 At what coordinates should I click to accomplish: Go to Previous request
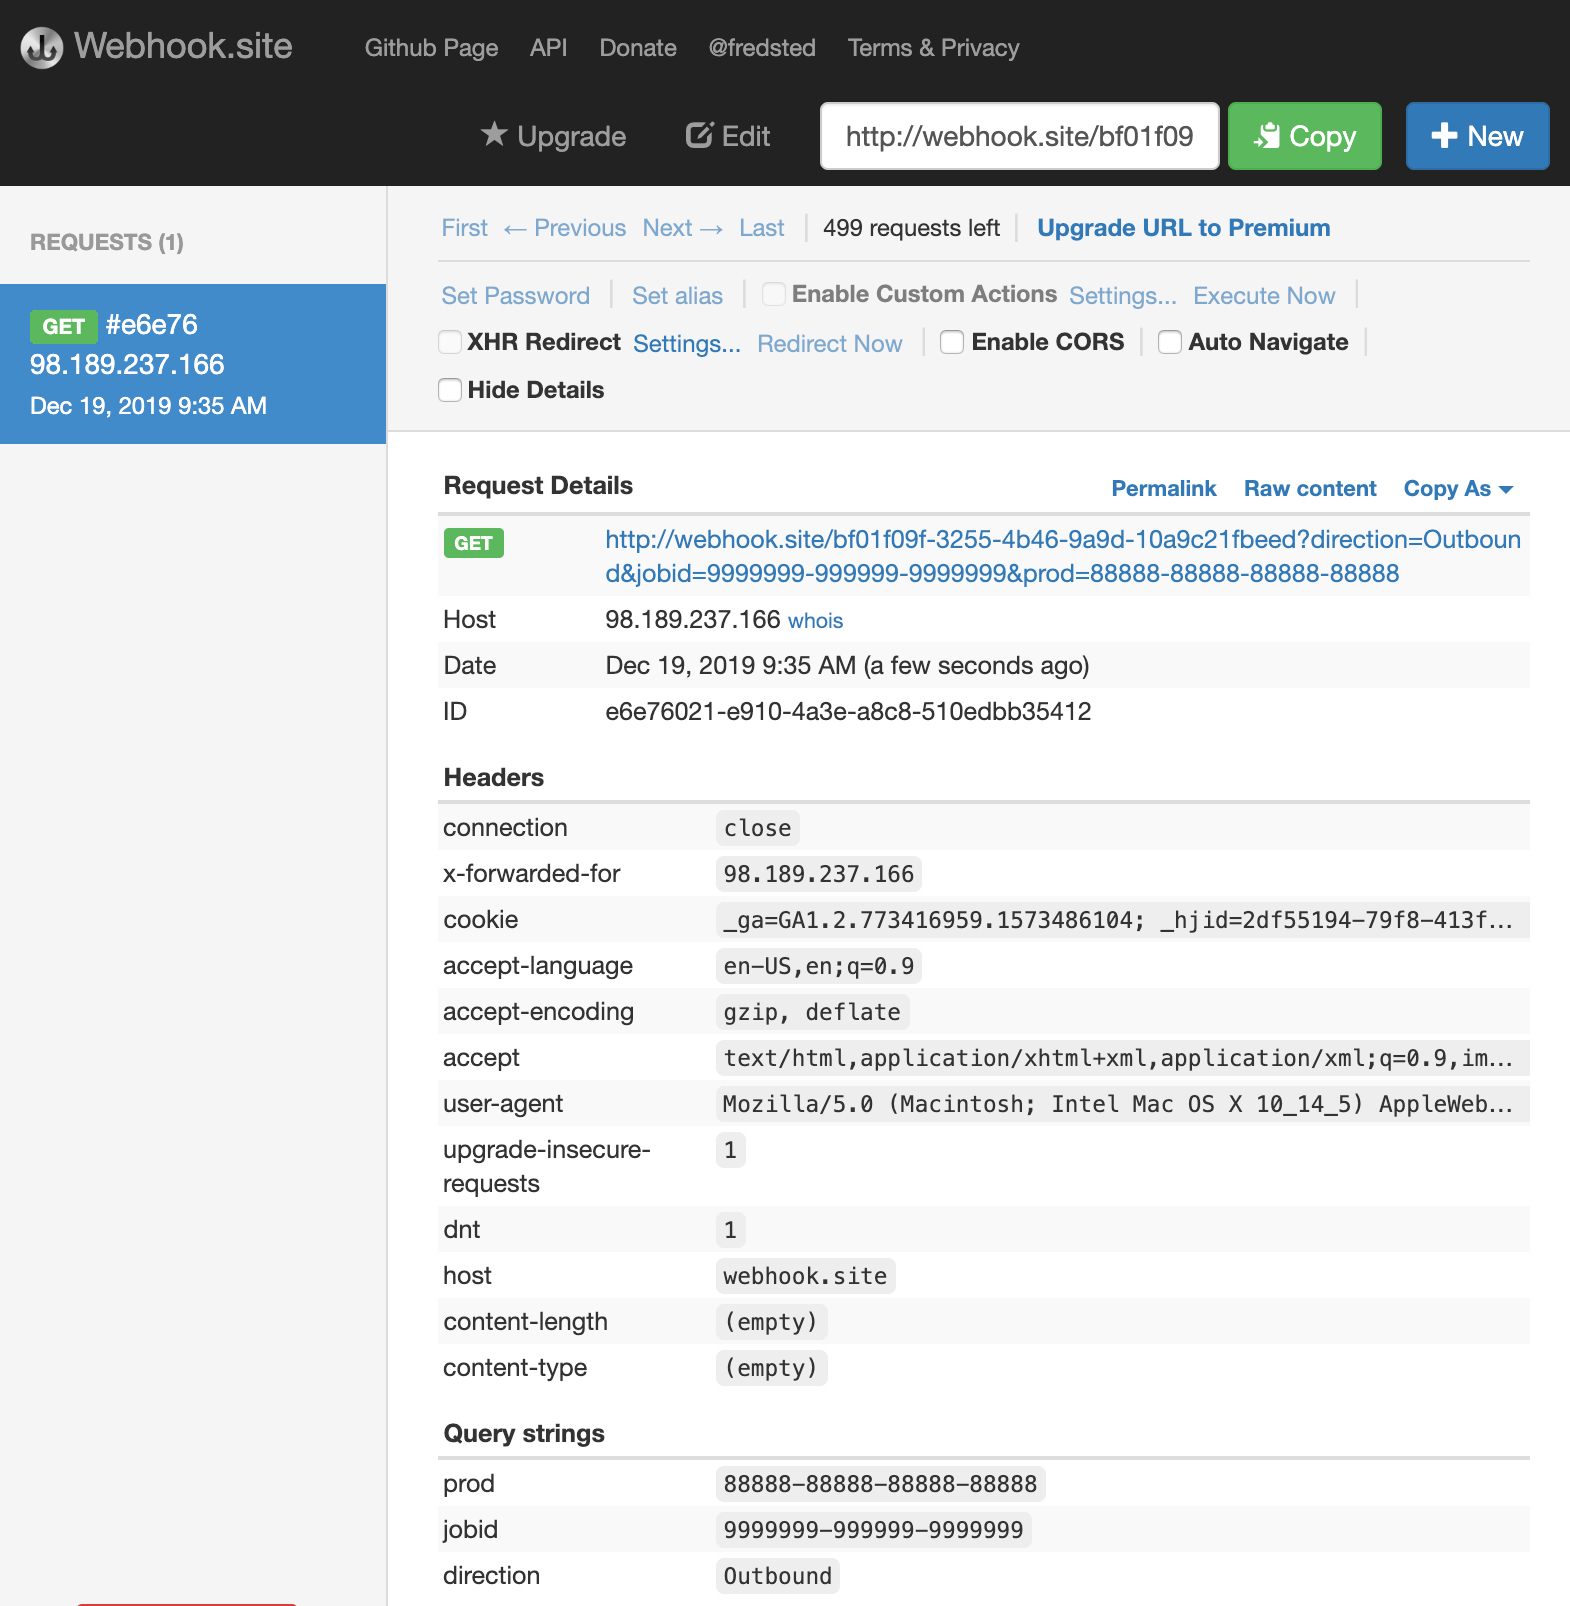(x=565, y=228)
